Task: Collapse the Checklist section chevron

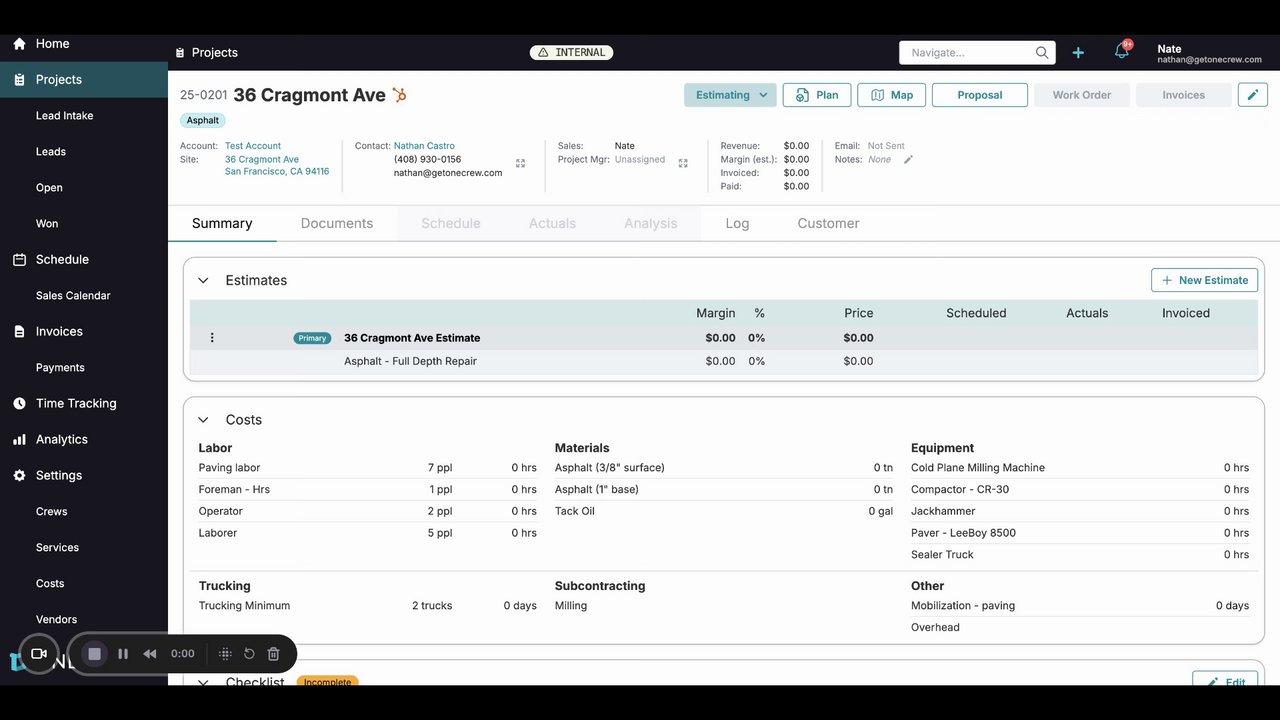Action: pyautogui.click(x=203, y=682)
